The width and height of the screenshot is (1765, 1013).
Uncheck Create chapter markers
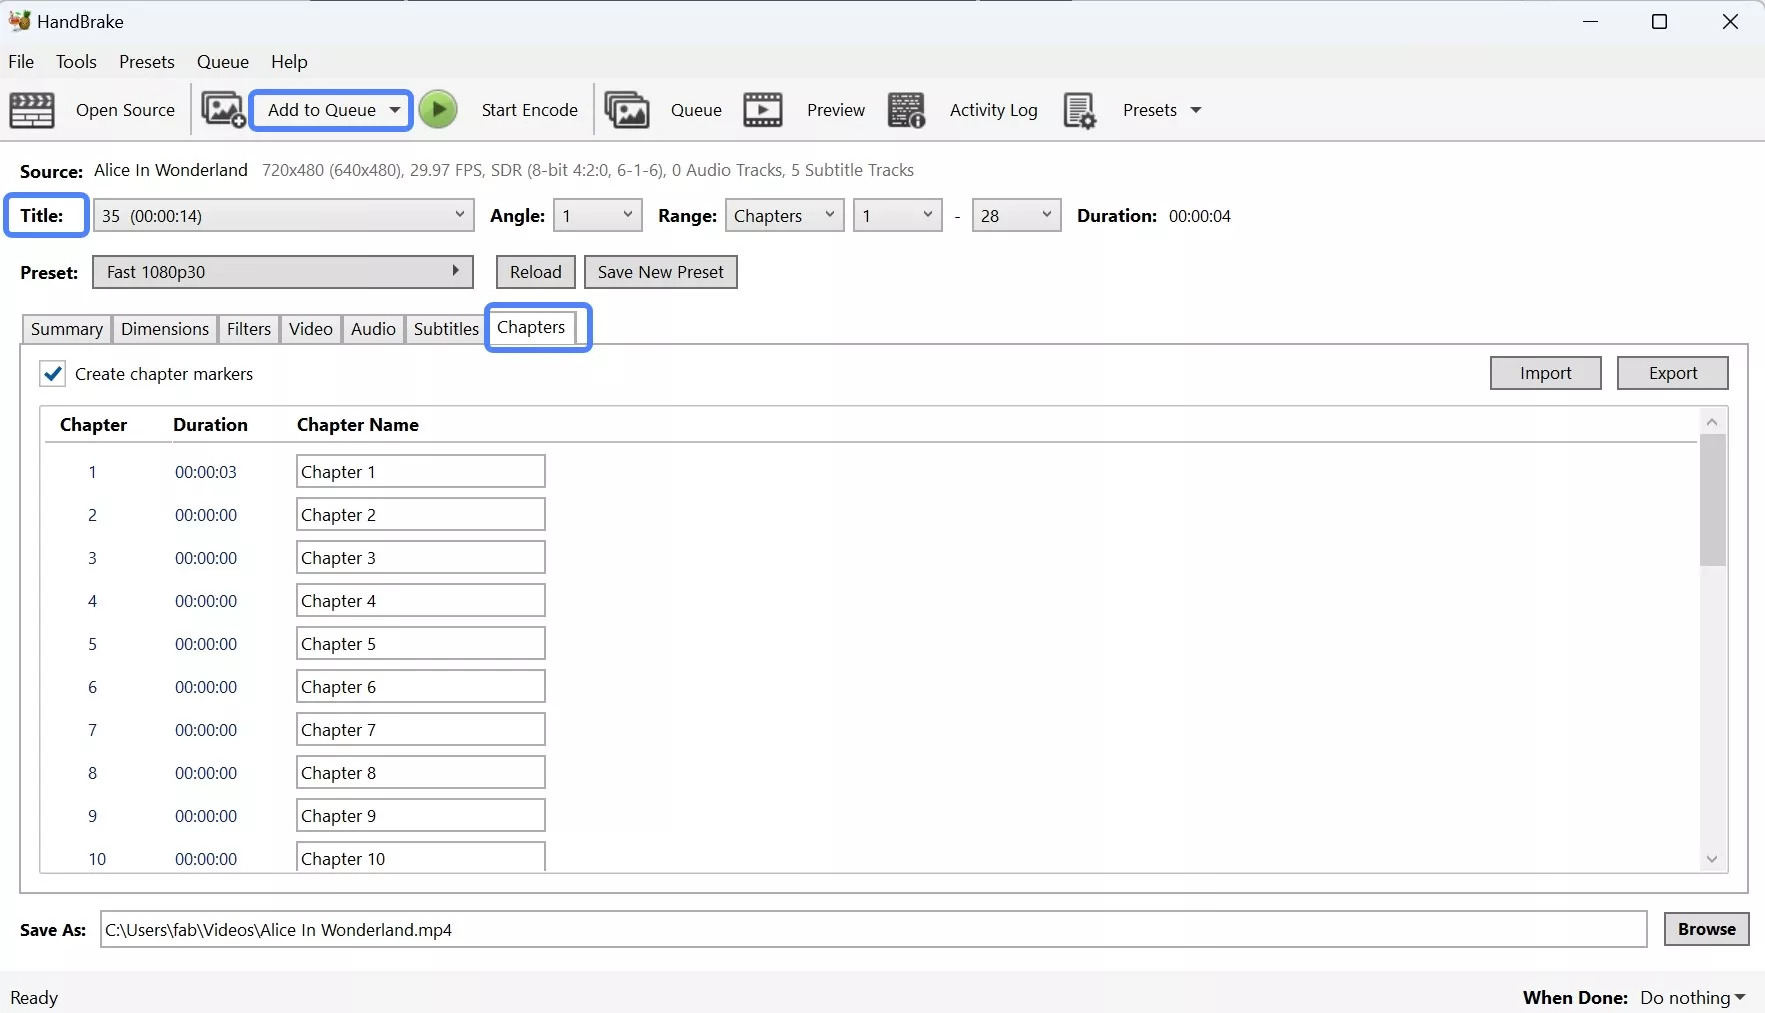point(52,373)
